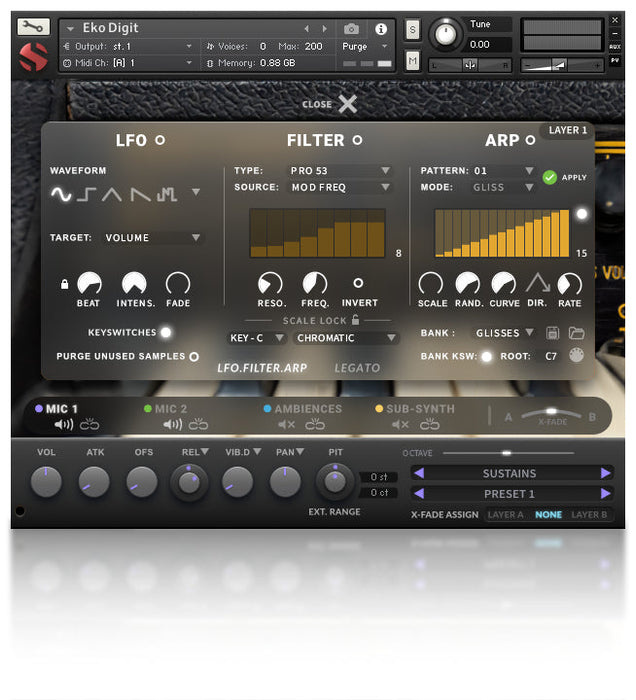Open arp bank folder icon
Screen dimensions: 636x700
coord(576,333)
